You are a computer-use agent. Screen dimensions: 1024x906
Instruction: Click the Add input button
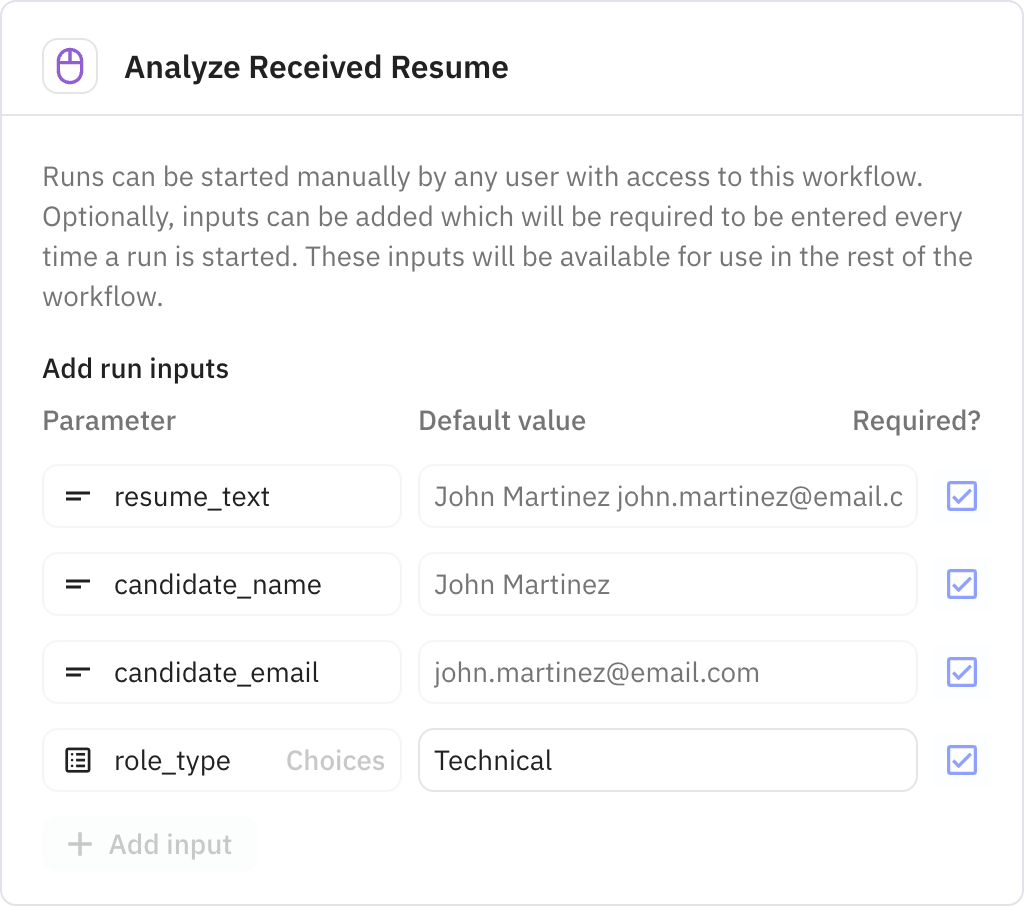[150, 844]
